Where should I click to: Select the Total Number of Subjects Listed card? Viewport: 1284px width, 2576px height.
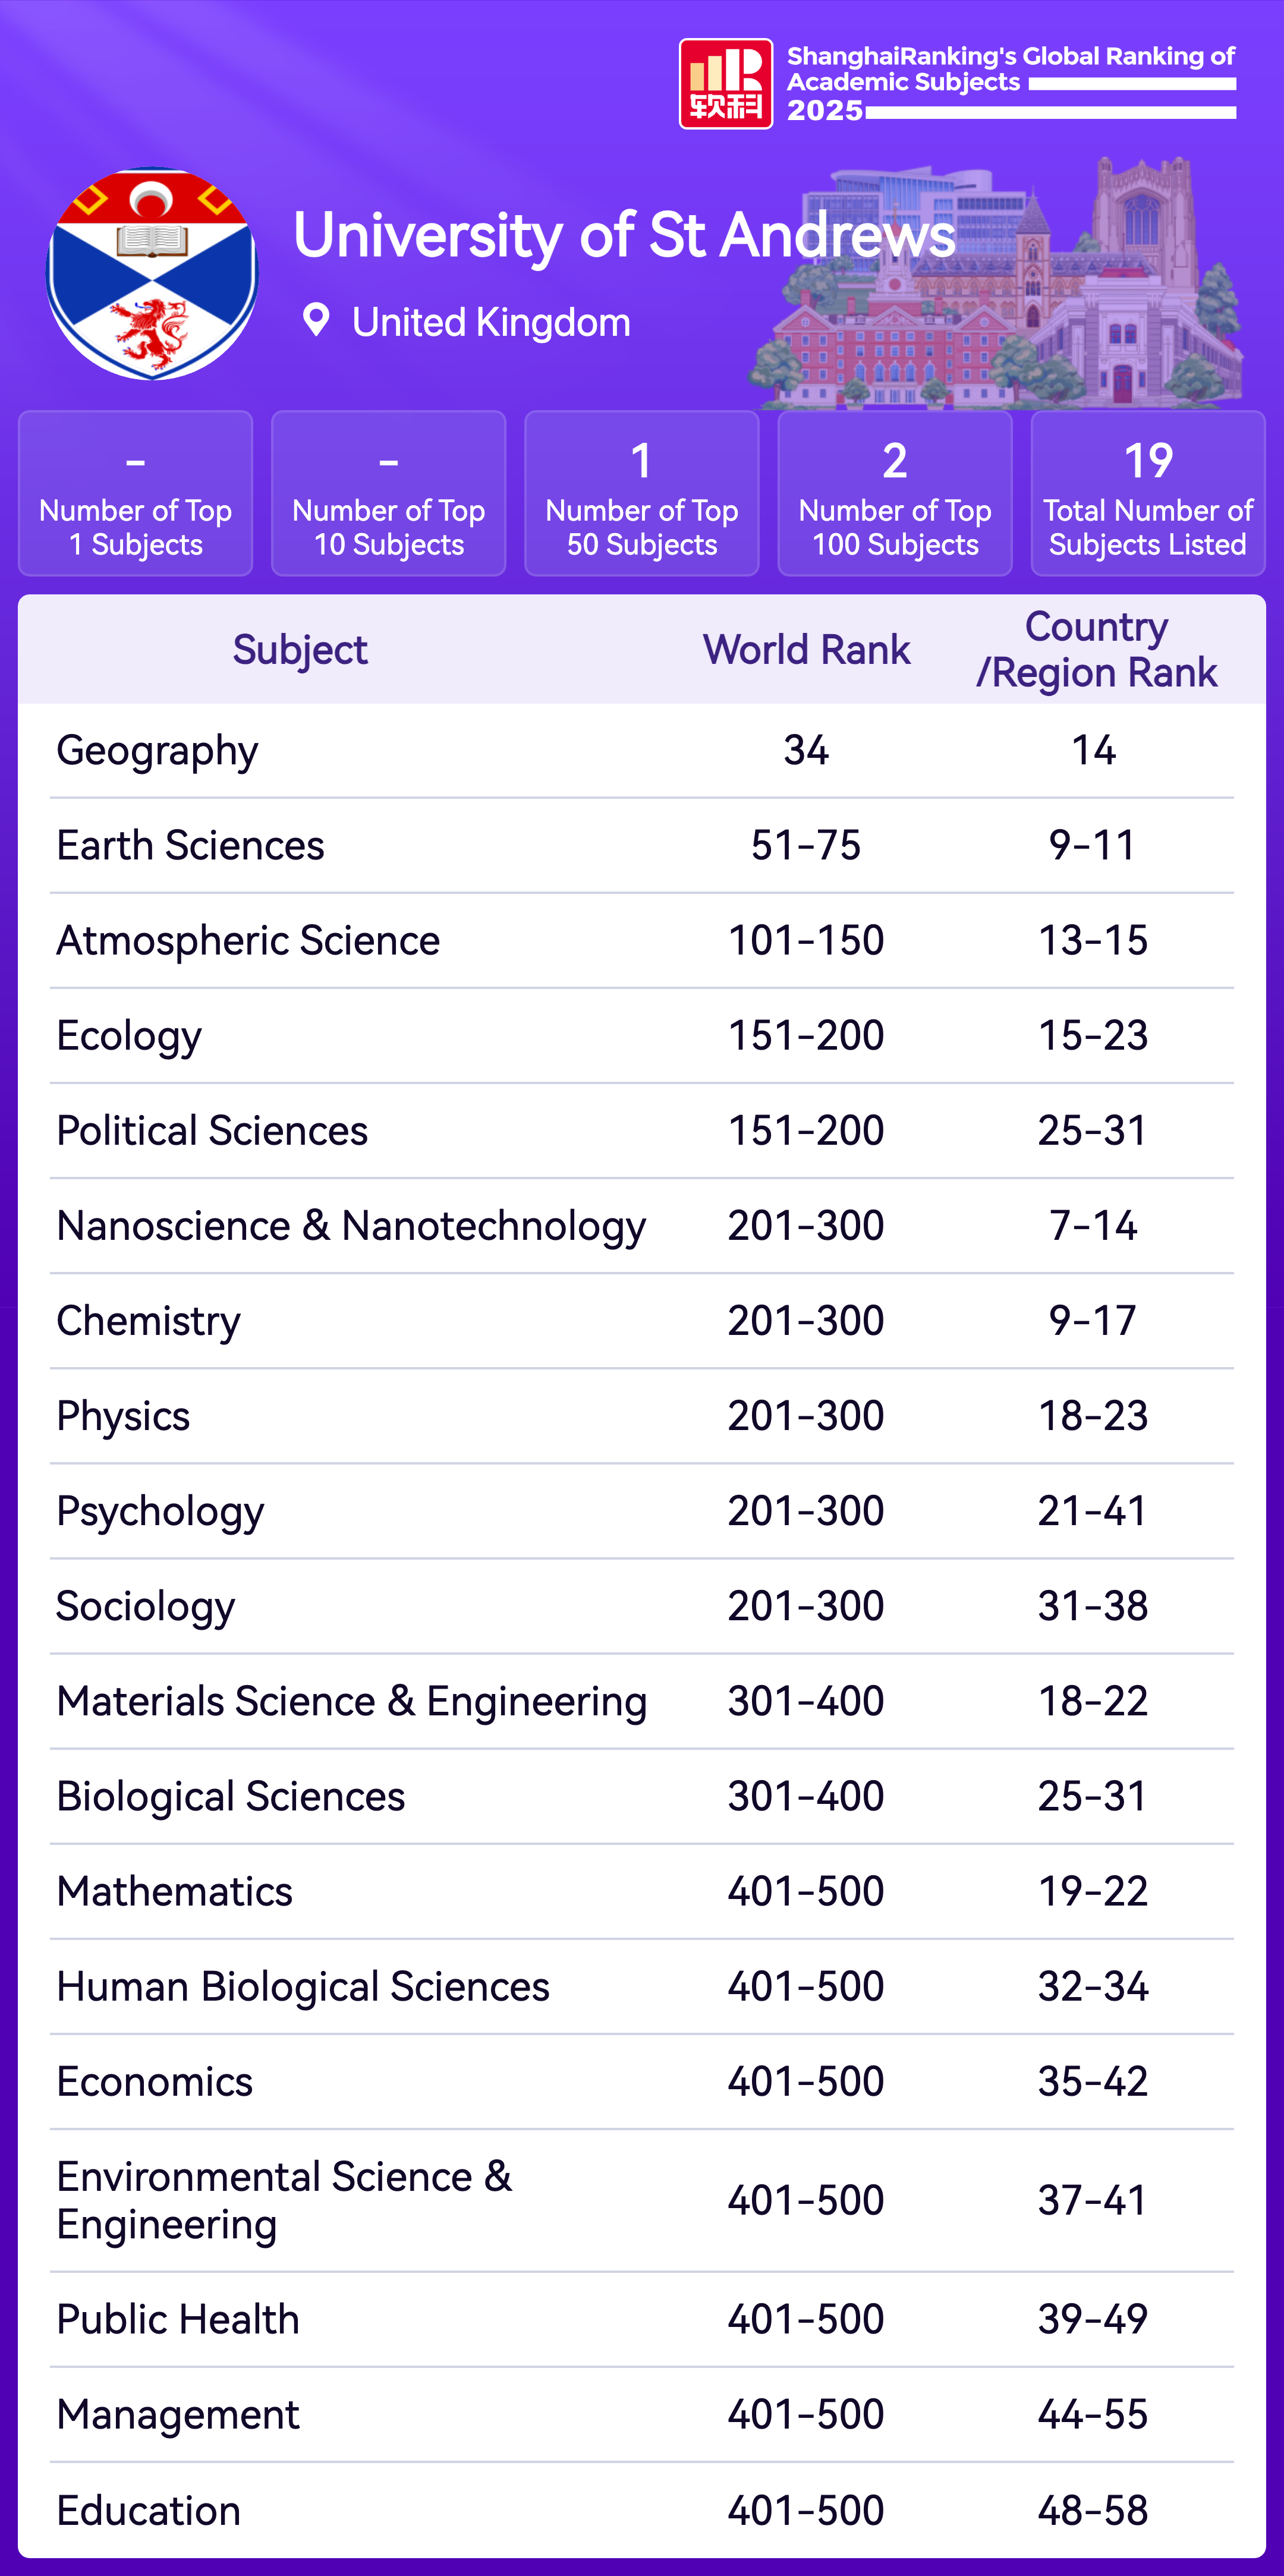click(1148, 494)
